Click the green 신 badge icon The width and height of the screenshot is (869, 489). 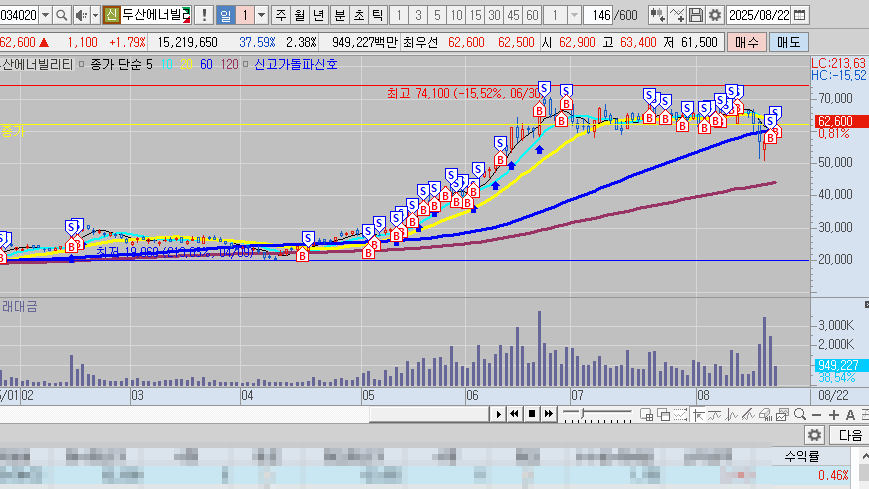pyautogui.click(x=111, y=15)
